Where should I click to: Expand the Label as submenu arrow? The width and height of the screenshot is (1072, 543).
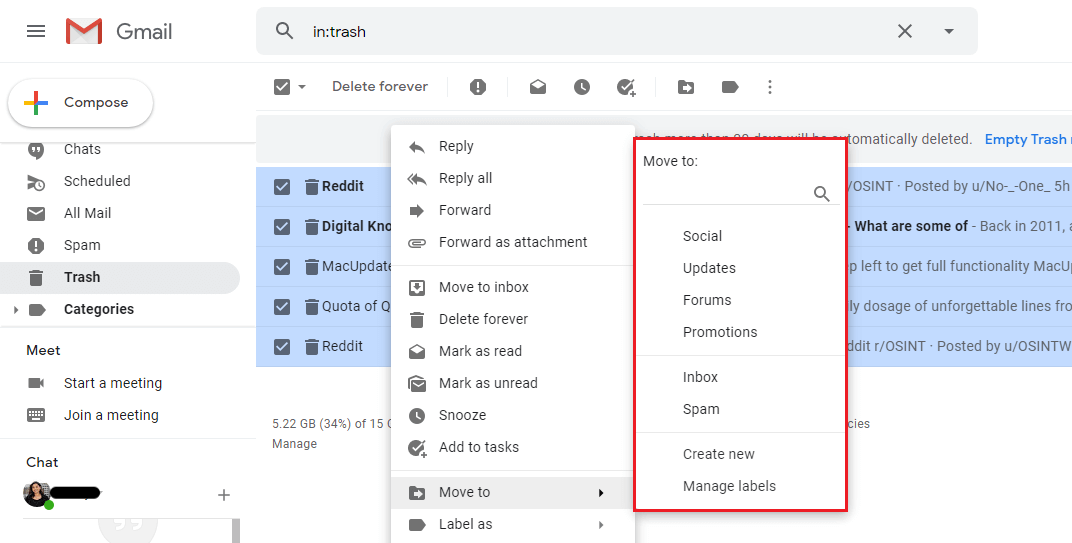601,525
